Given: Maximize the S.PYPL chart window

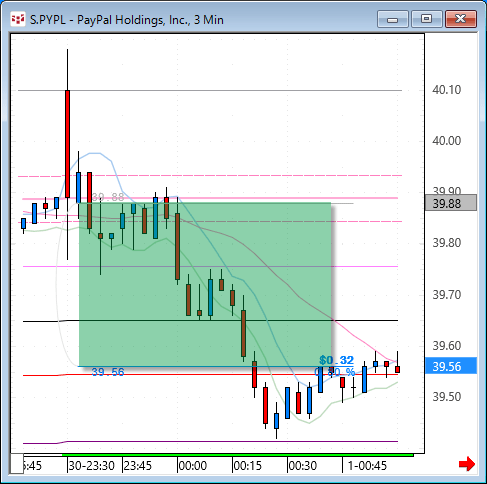Looking at the screenshot, I should click(426, 19).
